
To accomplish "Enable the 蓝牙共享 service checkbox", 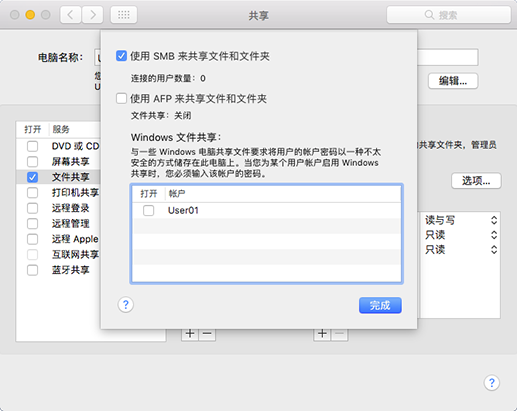I will [32, 270].
